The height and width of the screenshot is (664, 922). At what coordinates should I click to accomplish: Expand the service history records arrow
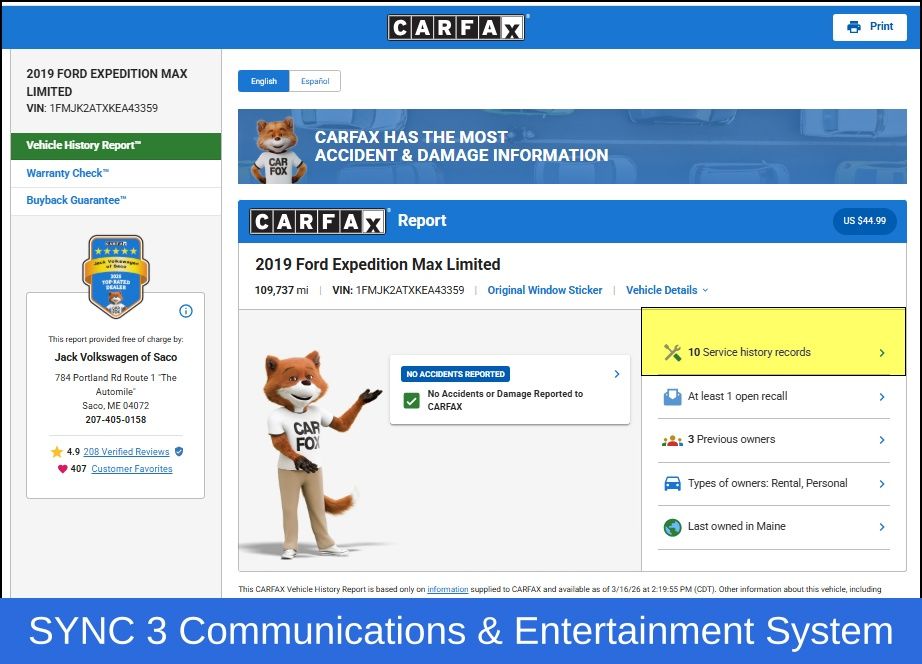[881, 353]
